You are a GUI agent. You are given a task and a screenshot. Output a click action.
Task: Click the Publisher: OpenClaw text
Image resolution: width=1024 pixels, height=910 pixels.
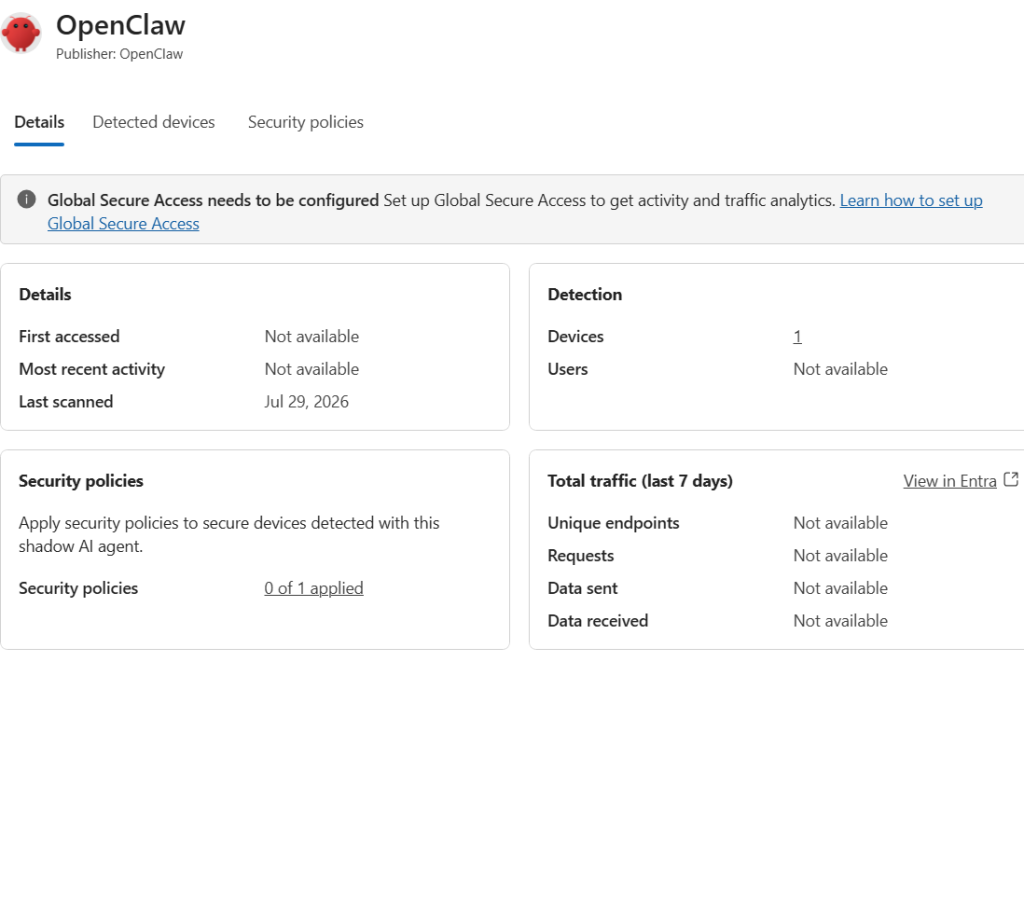[120, 54]
